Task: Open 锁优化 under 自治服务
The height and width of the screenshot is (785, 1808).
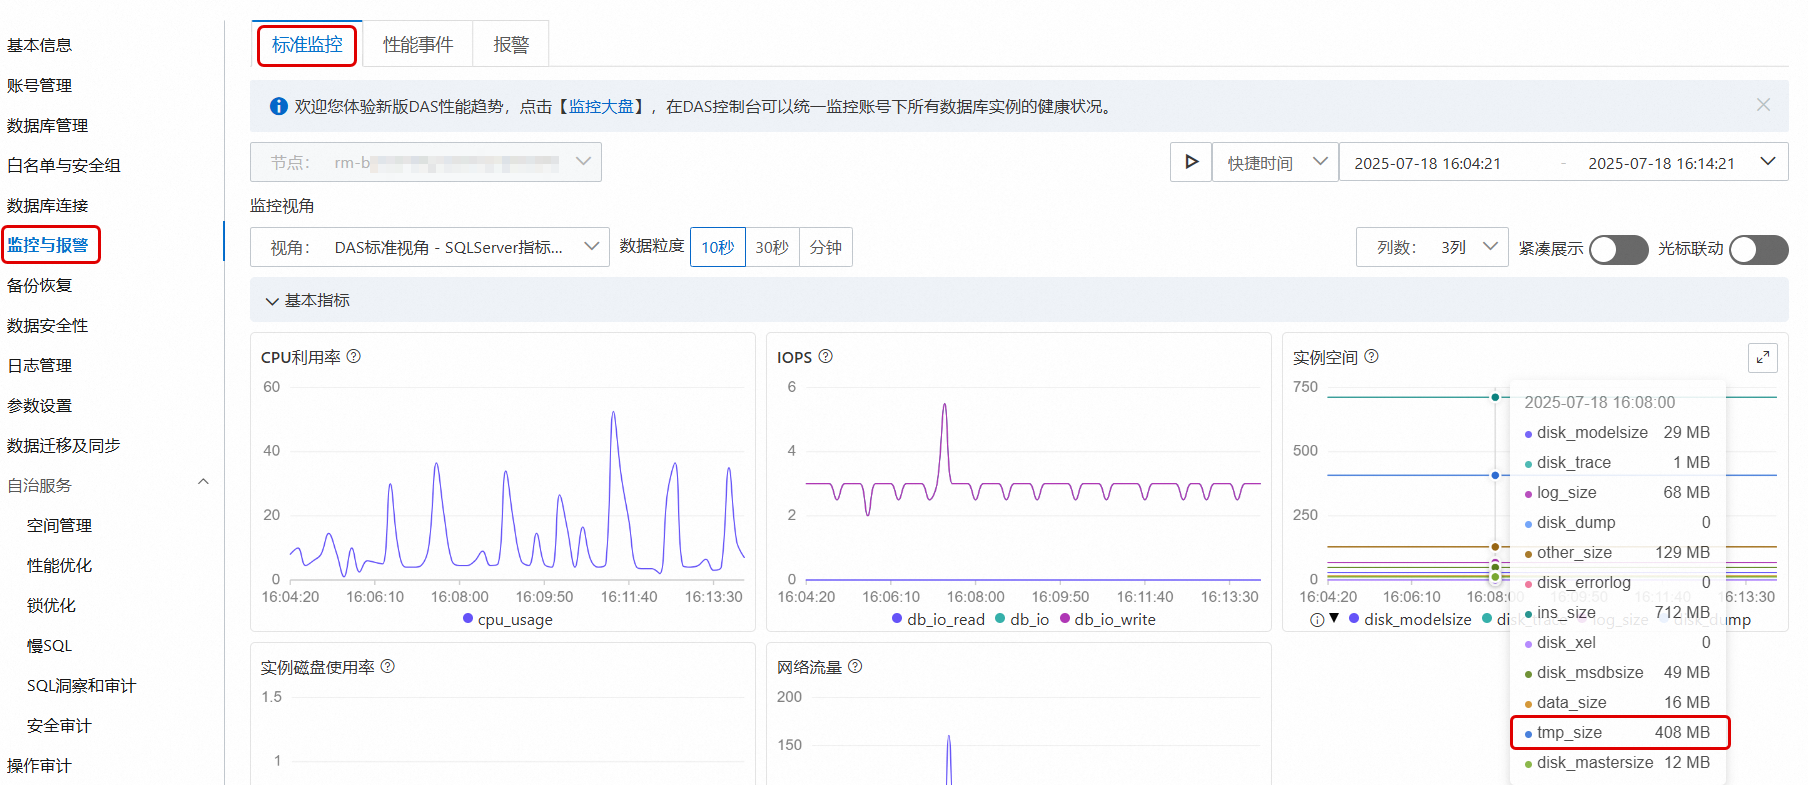Action: [52, 605]
